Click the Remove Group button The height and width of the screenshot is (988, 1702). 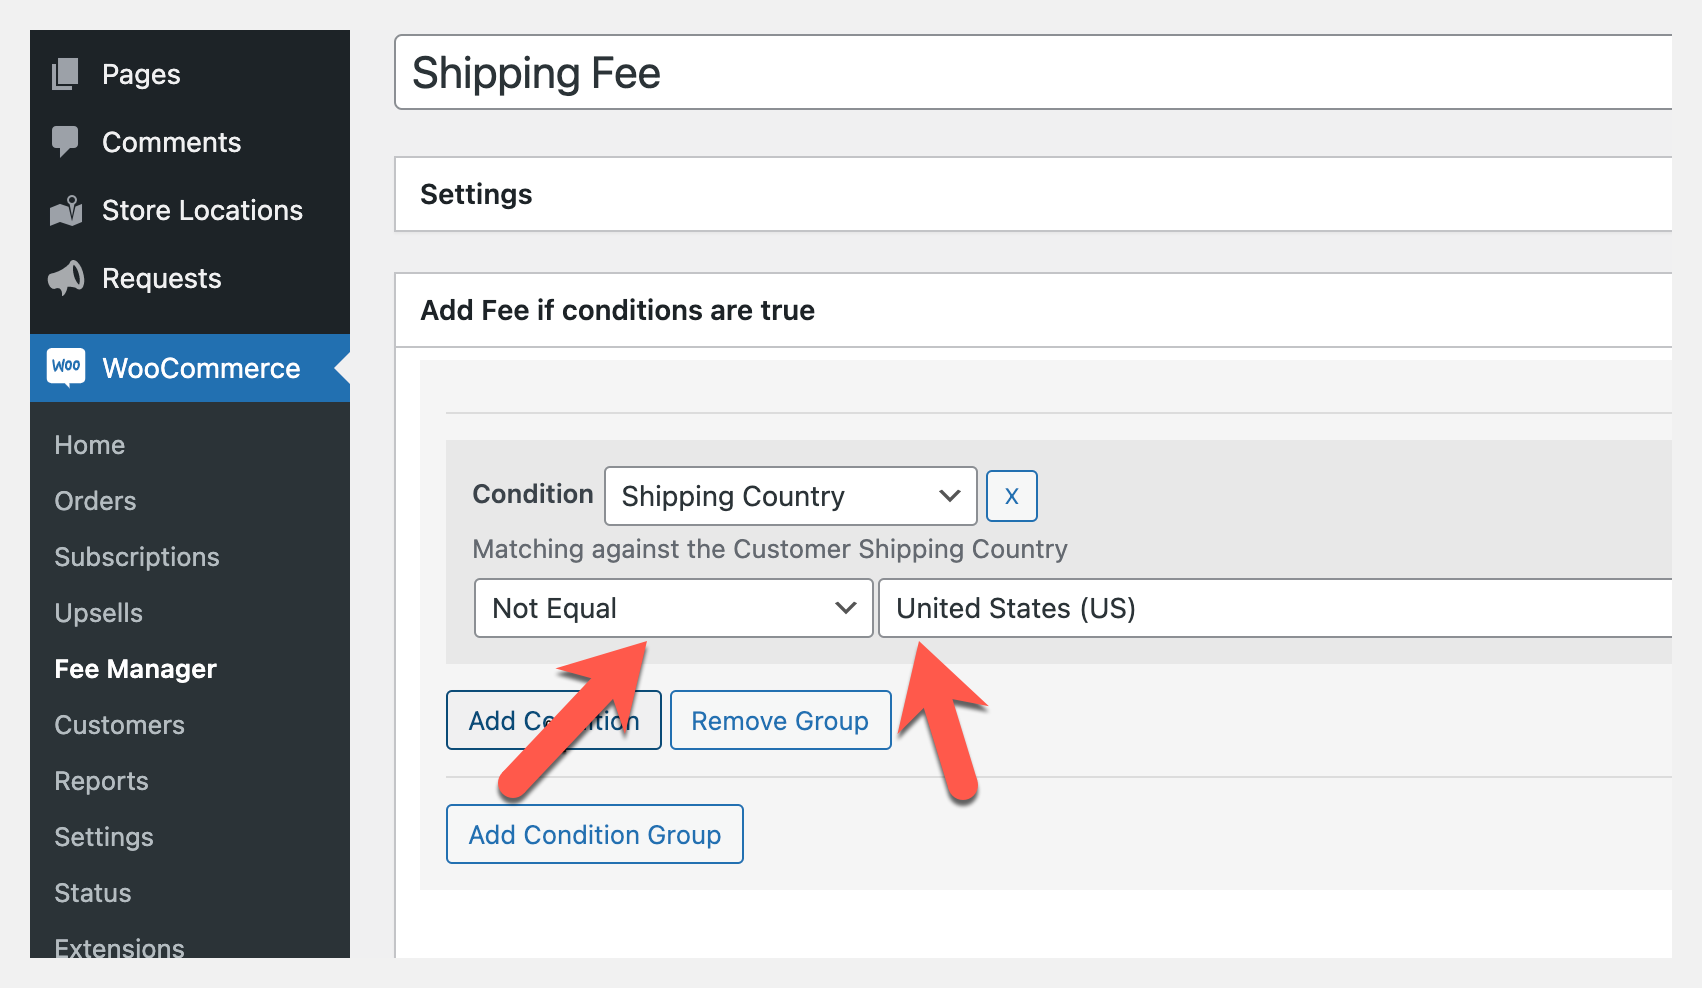780,721
